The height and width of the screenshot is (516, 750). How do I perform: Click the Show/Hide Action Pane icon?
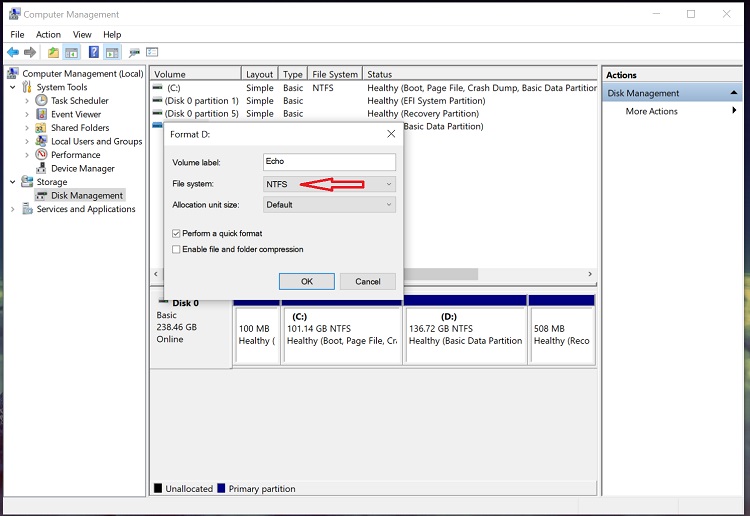(112, 52)
